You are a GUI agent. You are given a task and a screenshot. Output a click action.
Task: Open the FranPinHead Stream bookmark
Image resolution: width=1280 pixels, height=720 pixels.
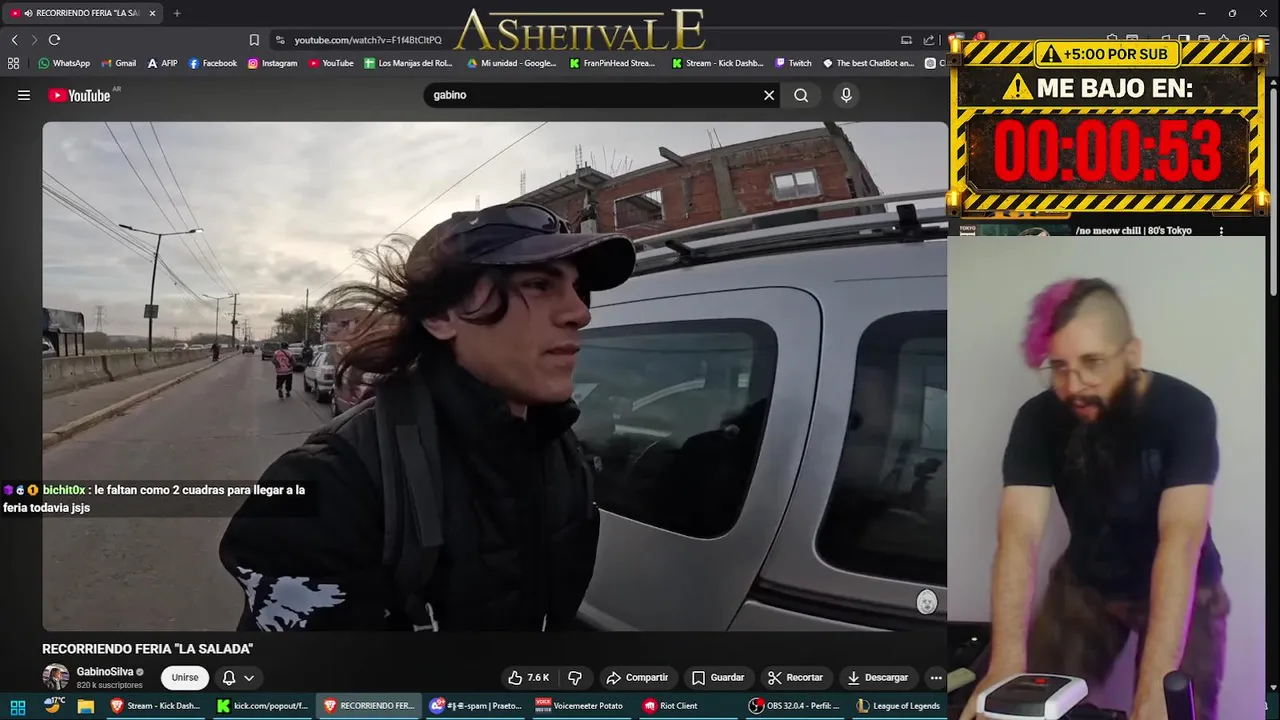click(x=613, y=63)
